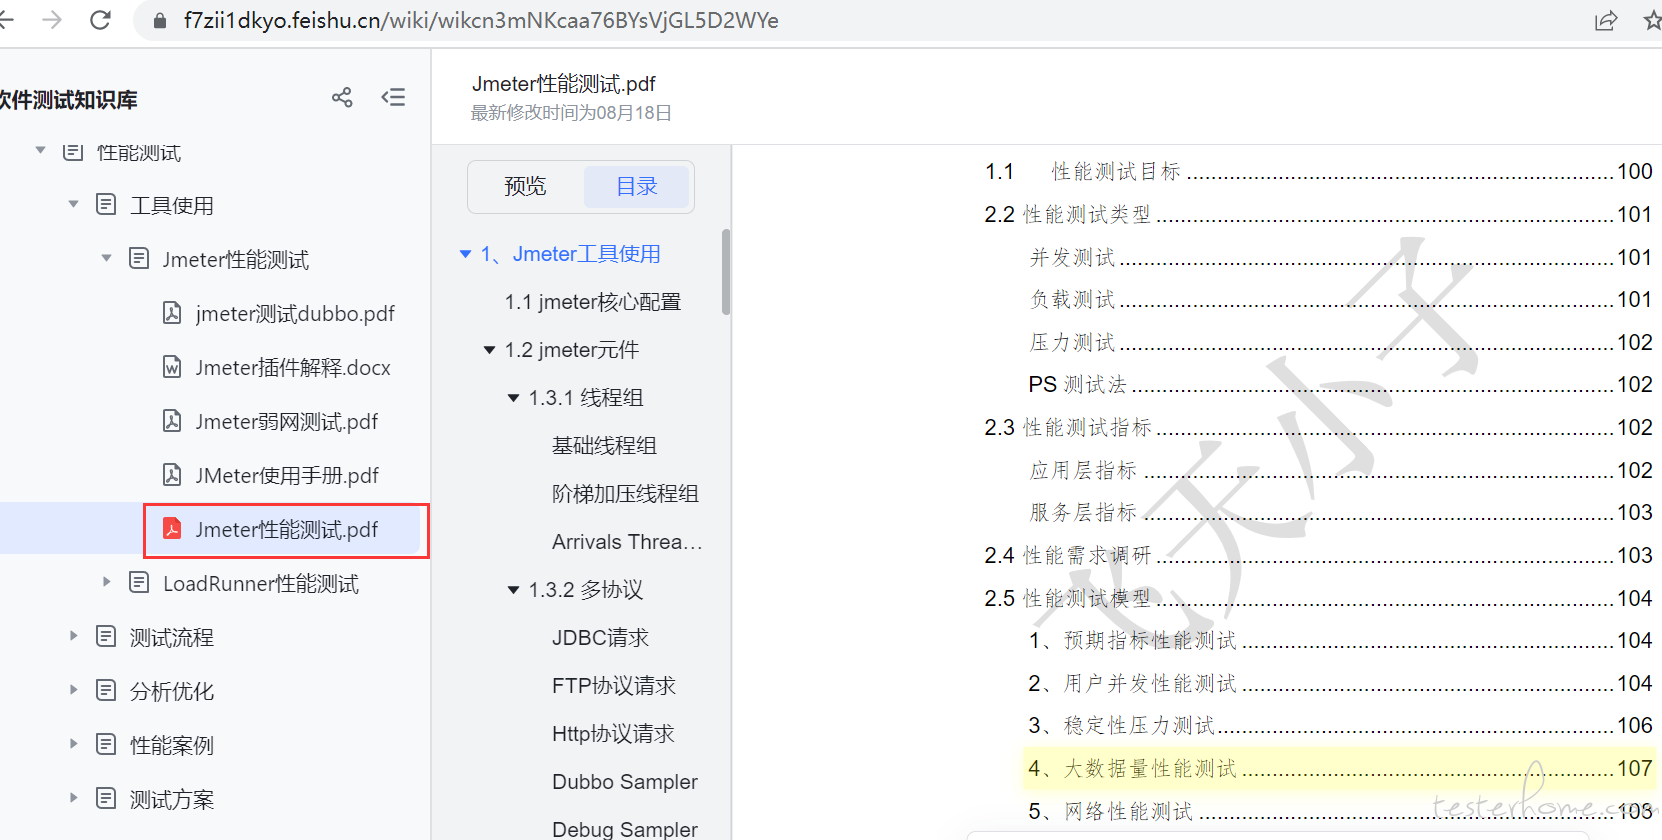Expand the 性能案例 node
This screenshot has width=1662, height=840.
[x=73, y=744]
